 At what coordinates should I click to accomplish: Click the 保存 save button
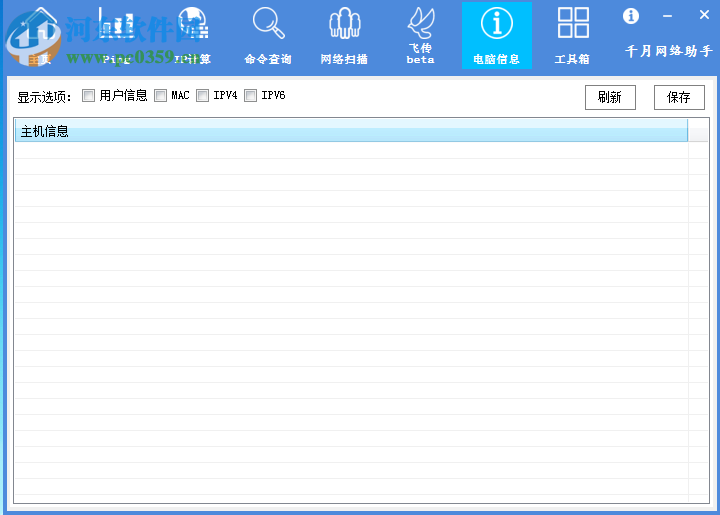679,97
